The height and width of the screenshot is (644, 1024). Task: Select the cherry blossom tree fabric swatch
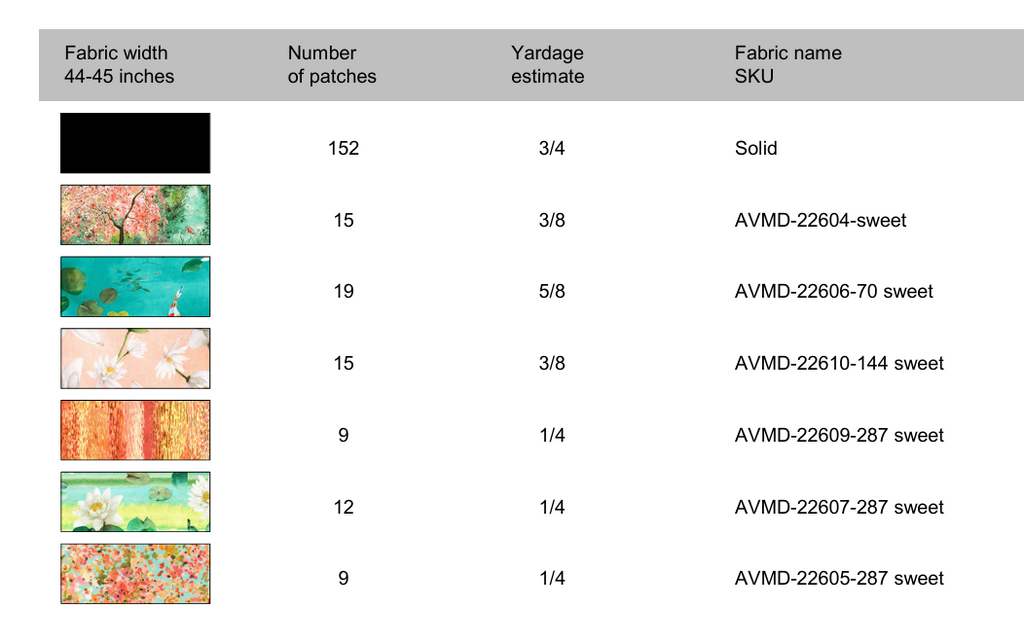click(x=135, y=215)
